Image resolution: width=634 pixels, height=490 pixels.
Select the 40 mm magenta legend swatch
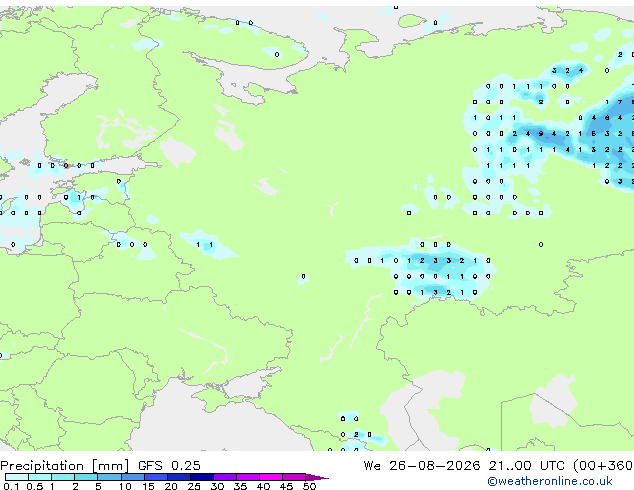pyautogui.click(x=271, y=477)
